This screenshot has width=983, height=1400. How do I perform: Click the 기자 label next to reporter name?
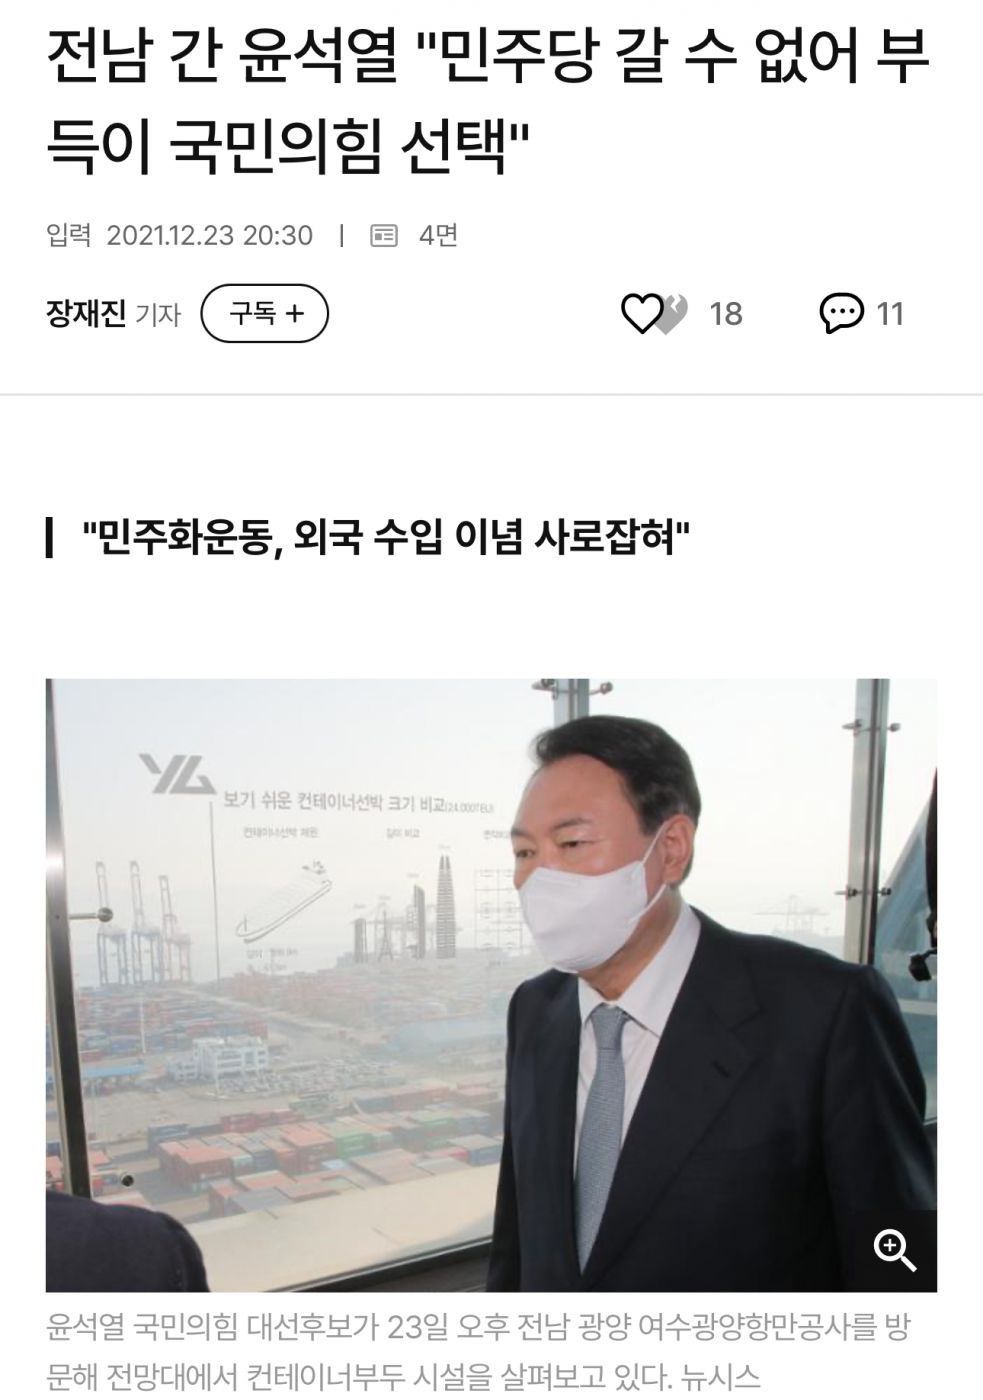(x=158, y=315)
